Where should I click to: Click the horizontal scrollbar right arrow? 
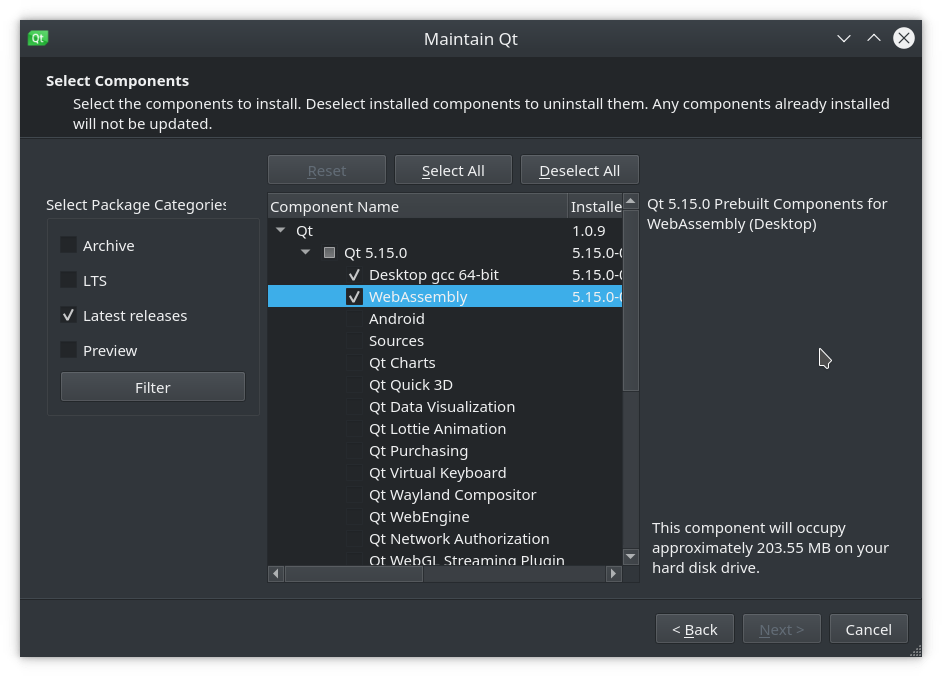pos(613,574)
